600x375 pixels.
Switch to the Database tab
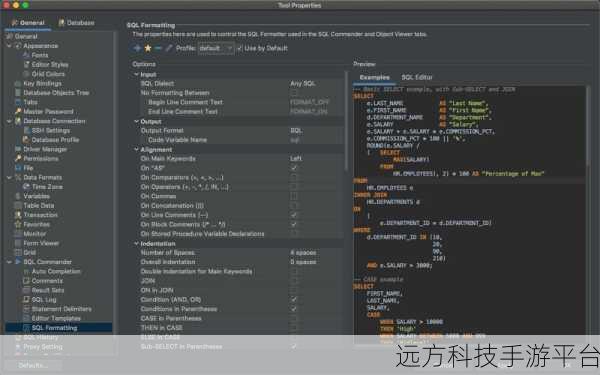(x=76, y=23)
